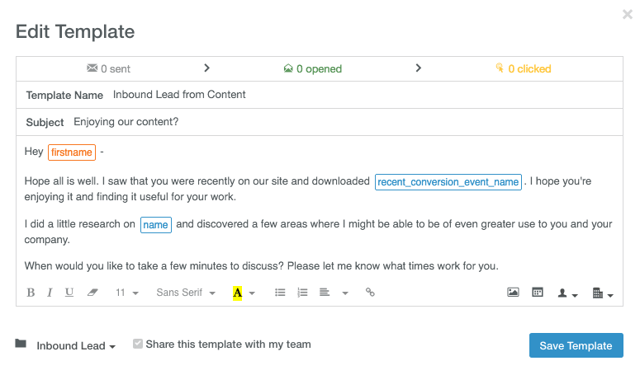Expand the text alignment options arrow
Viewport: 640px width, 375px height.
(x=345, y=293)
